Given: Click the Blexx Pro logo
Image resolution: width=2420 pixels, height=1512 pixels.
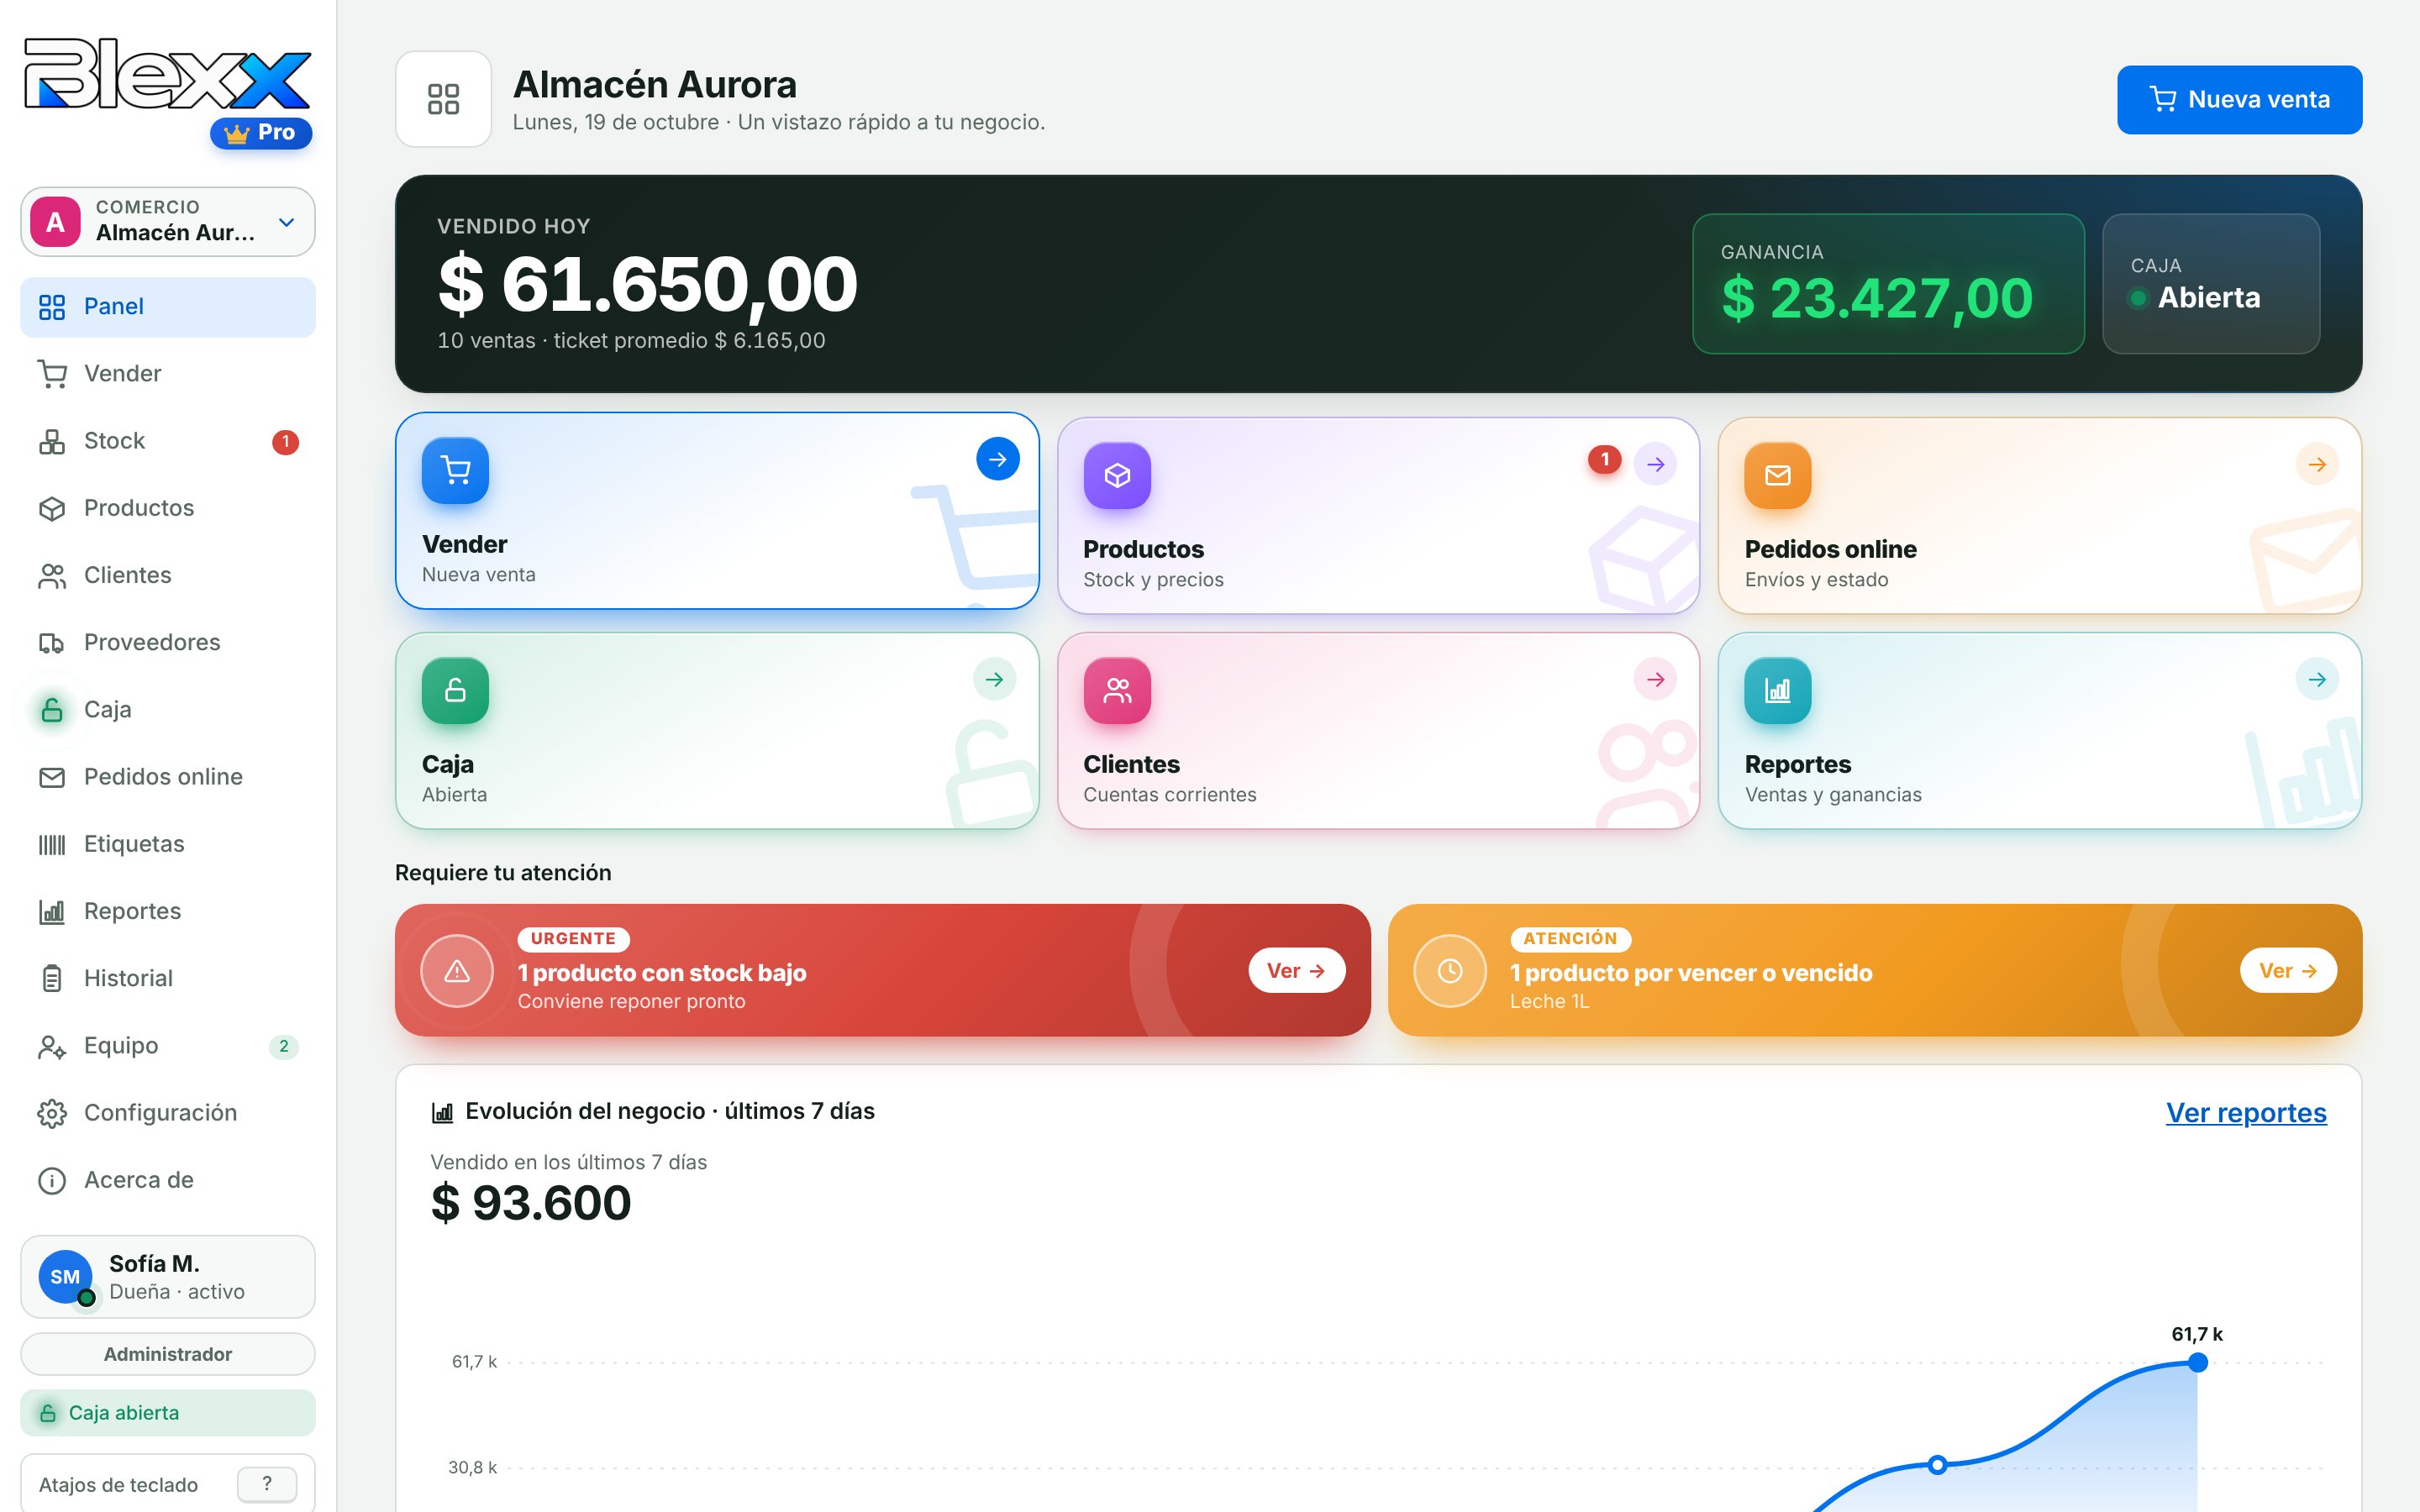Looking at the screenshot, I should click(x=167, y=92).
